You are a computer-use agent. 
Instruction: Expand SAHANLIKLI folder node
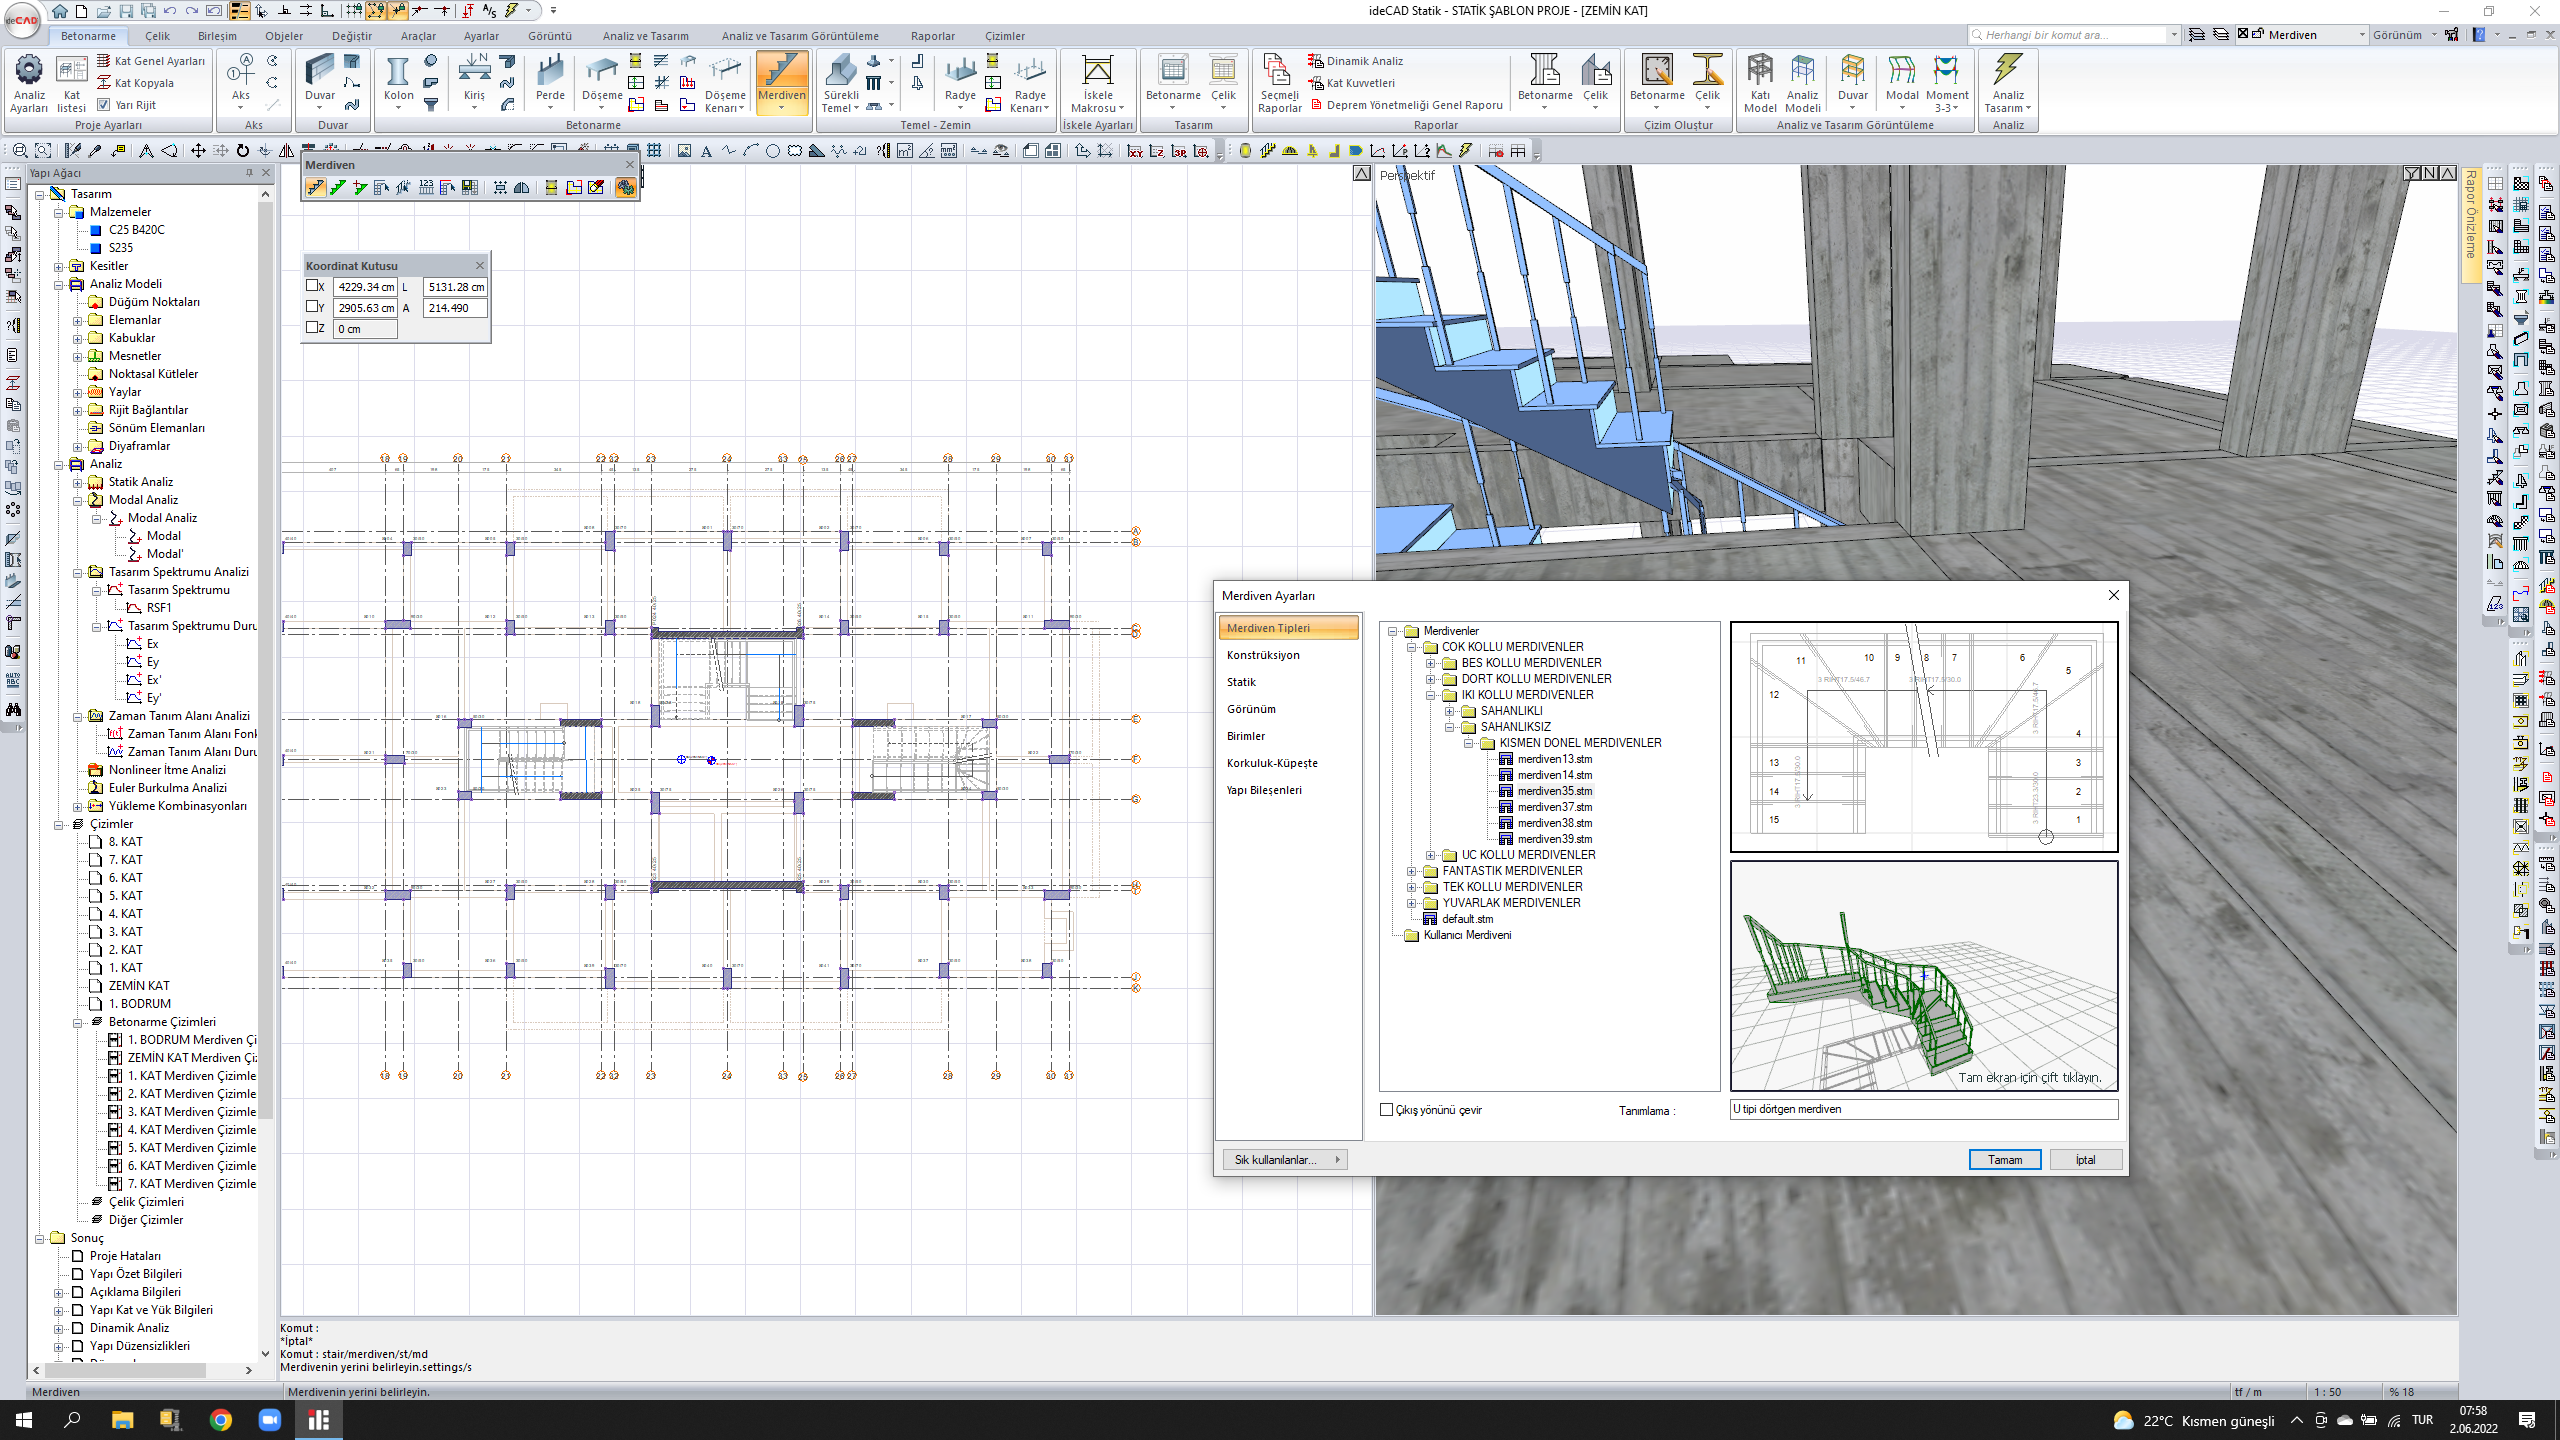(1449, 711)
